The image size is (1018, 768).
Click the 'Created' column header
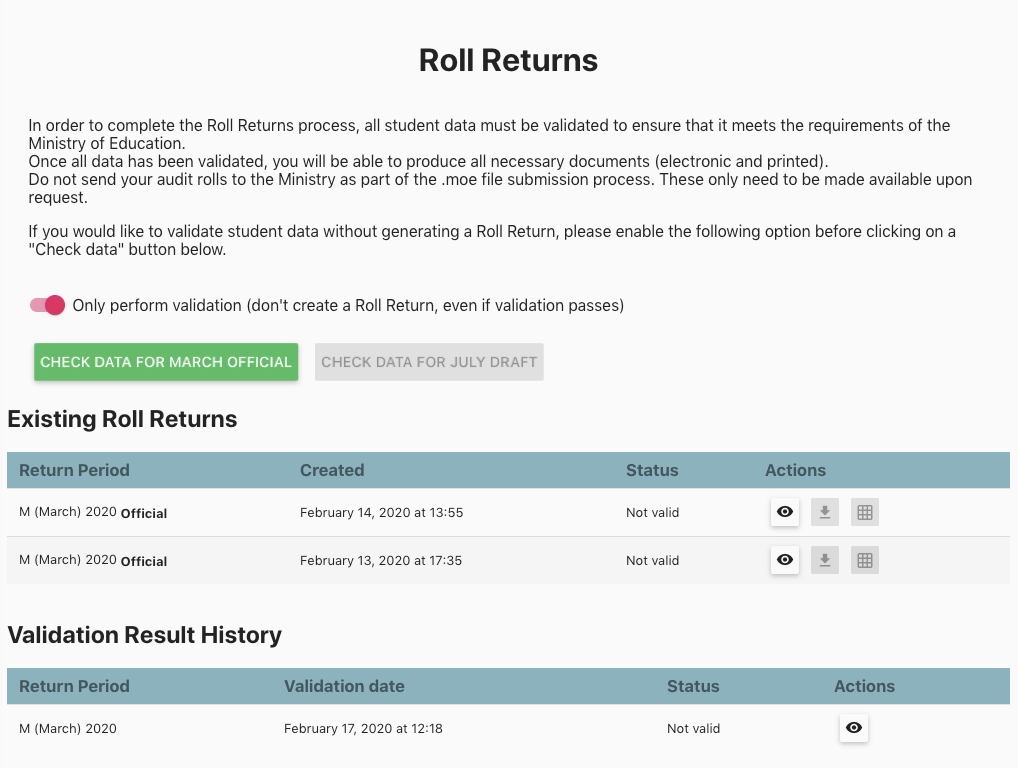(332, 470)
